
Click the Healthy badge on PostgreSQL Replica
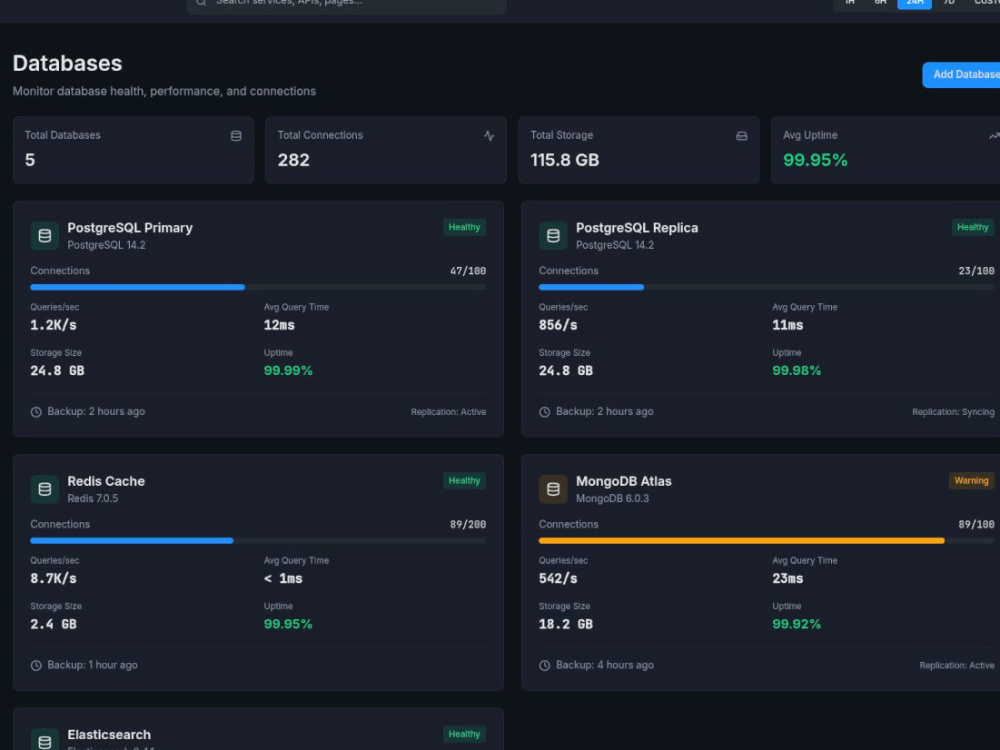pos(973,228)
